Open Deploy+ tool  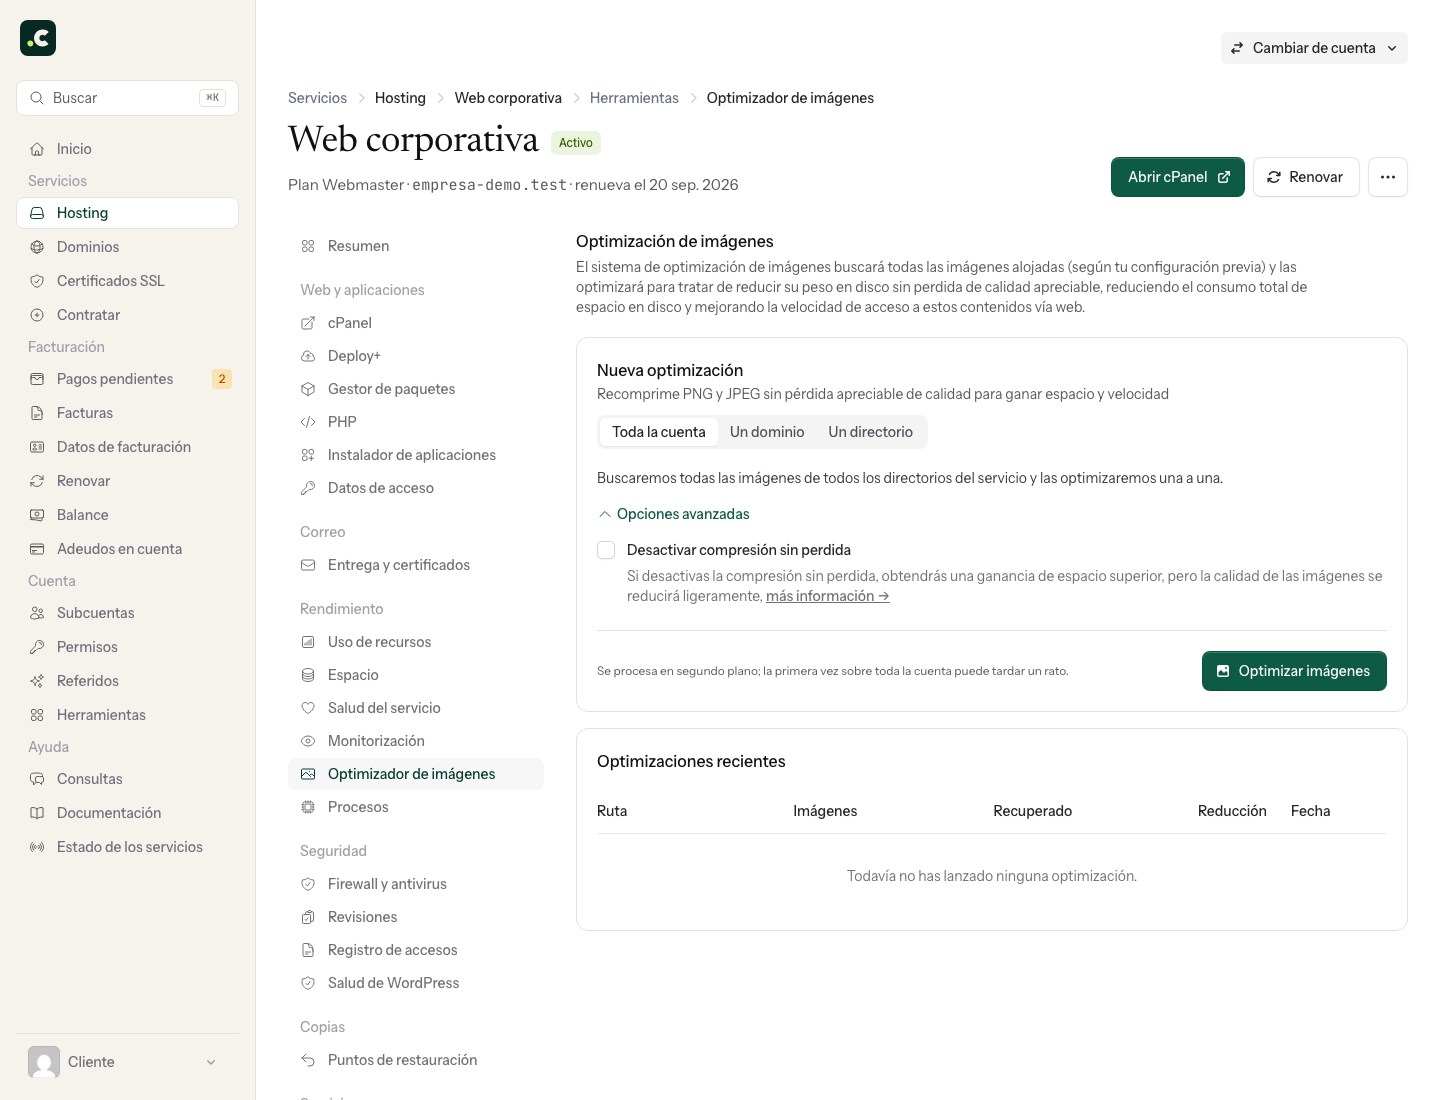coord(416,356)
